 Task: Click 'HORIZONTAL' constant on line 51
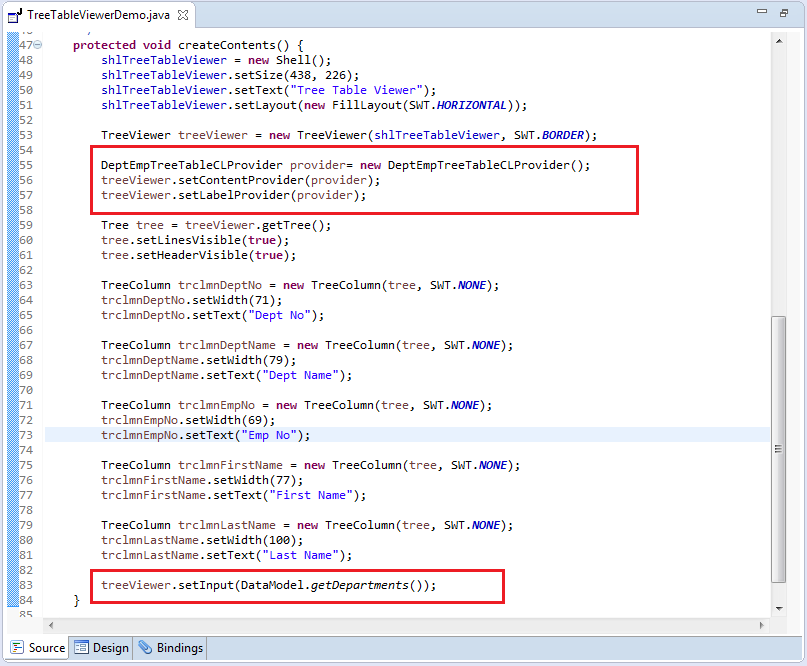click(x=471, y=106)
